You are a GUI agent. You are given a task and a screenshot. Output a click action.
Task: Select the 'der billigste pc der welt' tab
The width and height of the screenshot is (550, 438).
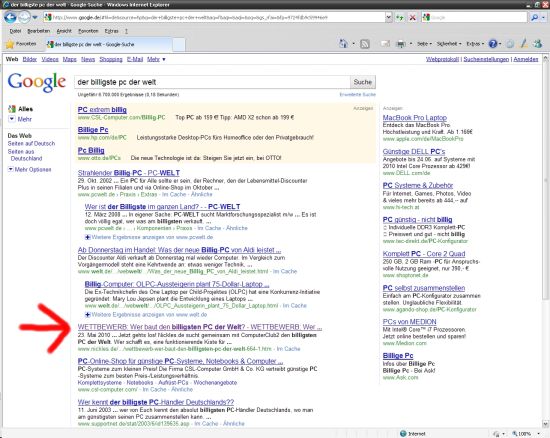pyautogui.click(x=109, y=45)
